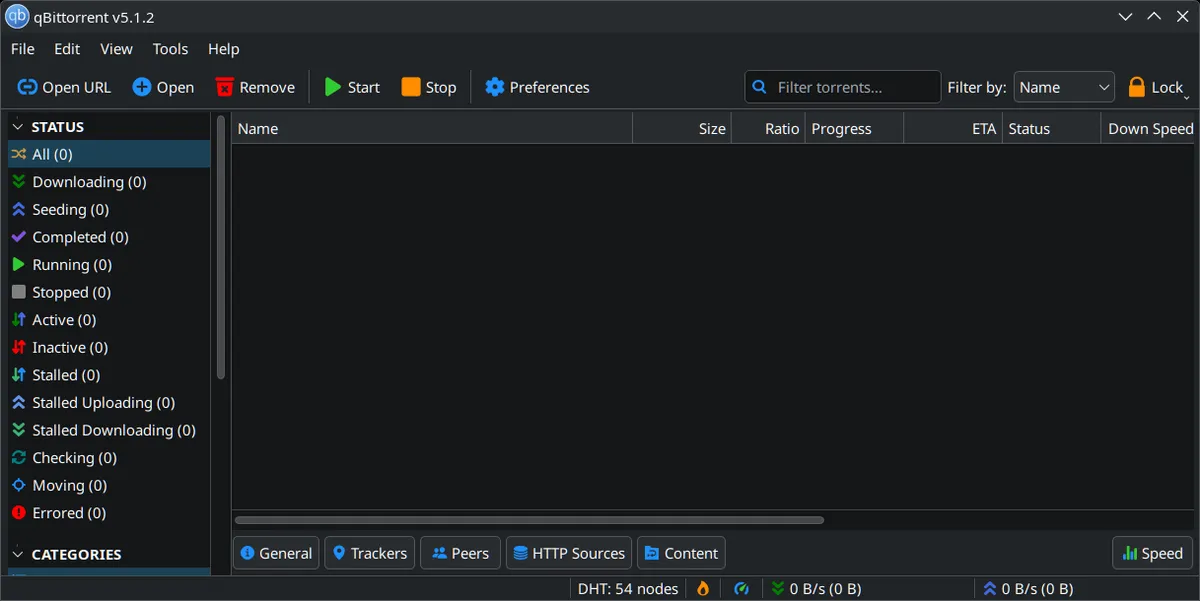The image size is (1200, 601).
Task: Select the All (0) status filter
Action: tap(109, 154)
